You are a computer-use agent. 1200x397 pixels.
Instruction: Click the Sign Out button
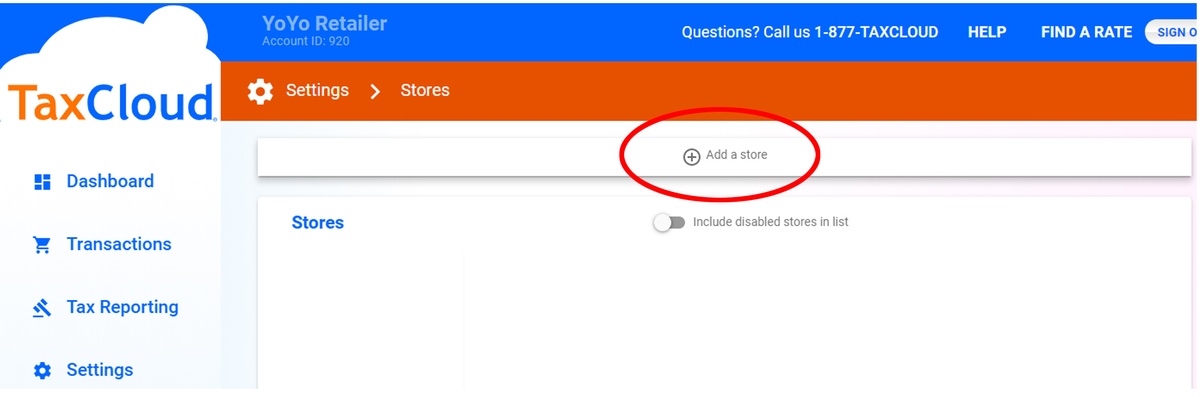1174,32
